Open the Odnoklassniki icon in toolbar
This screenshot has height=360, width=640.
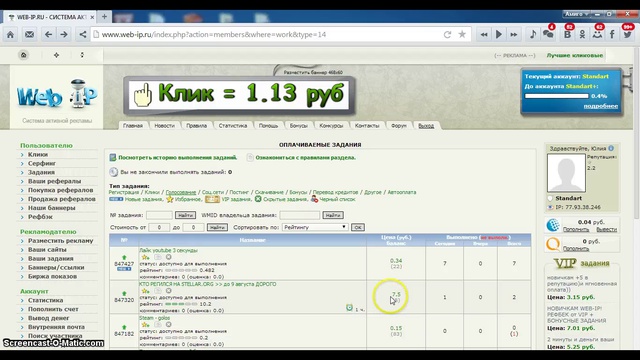582,34
